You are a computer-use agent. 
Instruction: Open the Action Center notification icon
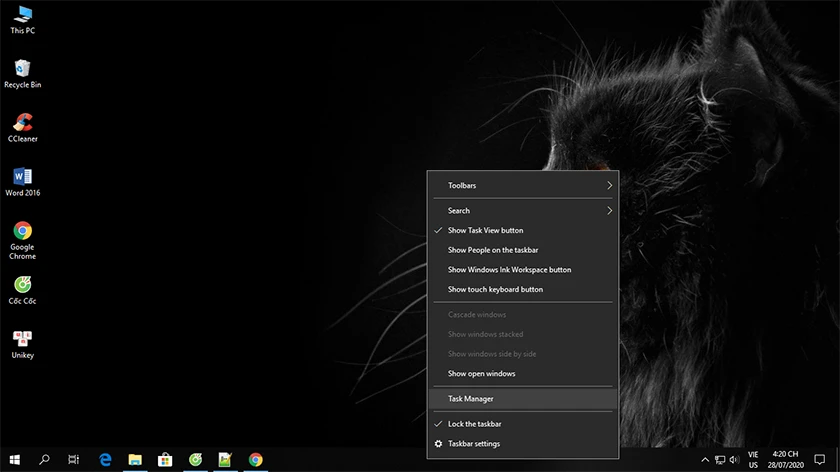tap(820, 460)
